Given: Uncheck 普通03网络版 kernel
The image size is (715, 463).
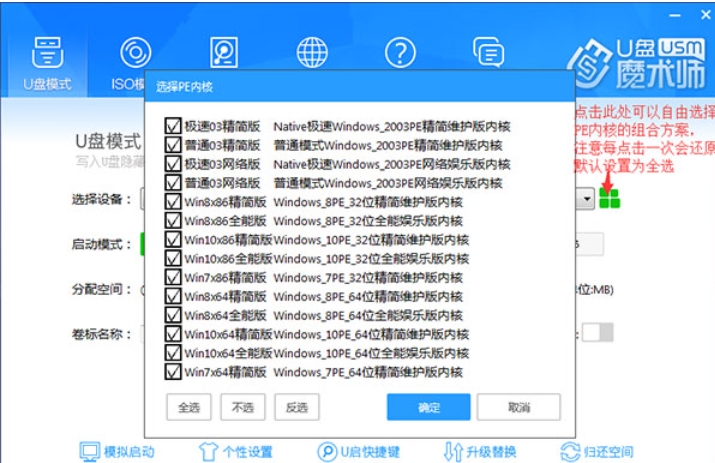Looking at the screenshot, I should [x=173, y=183].
